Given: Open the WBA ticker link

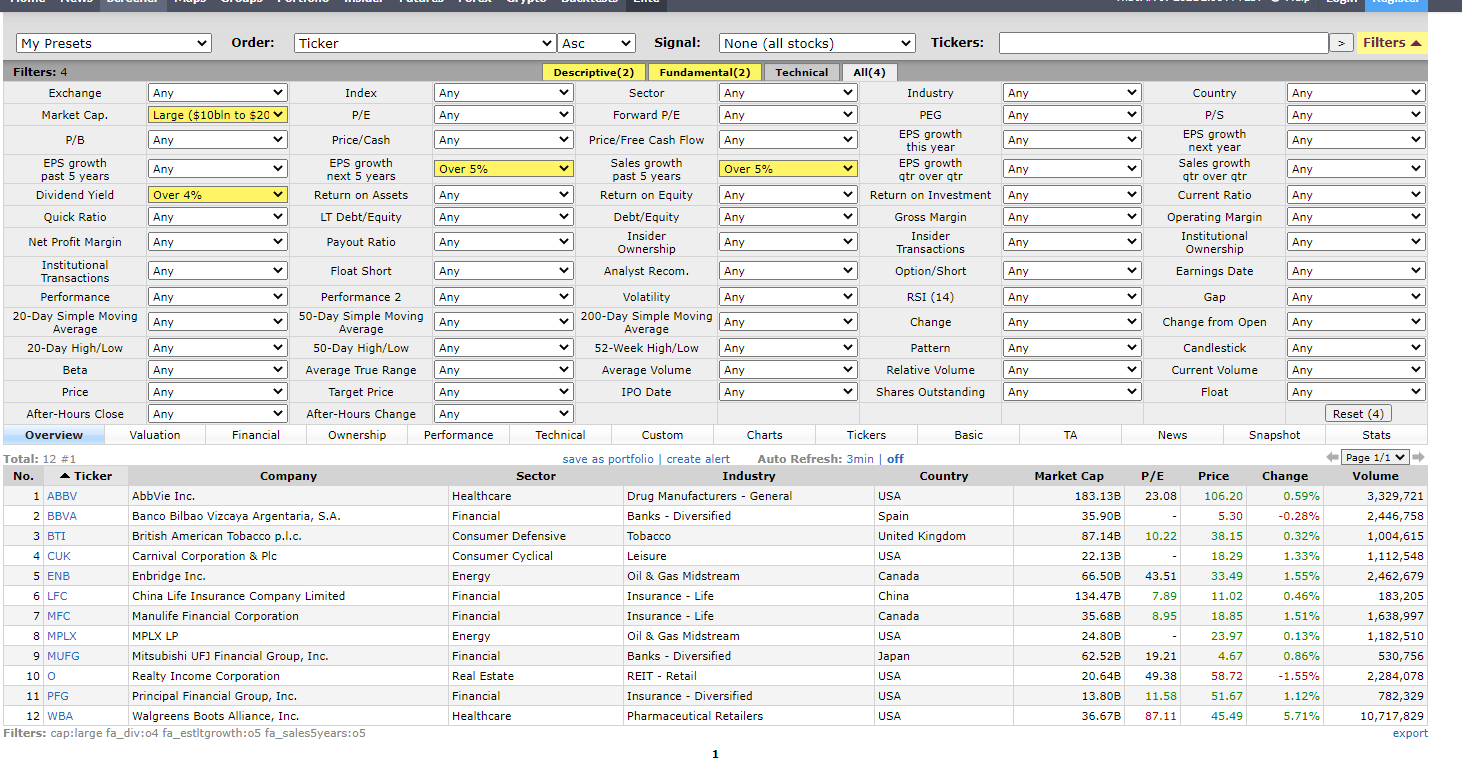Looking at the screenshot, I should [x=60, y=716].
